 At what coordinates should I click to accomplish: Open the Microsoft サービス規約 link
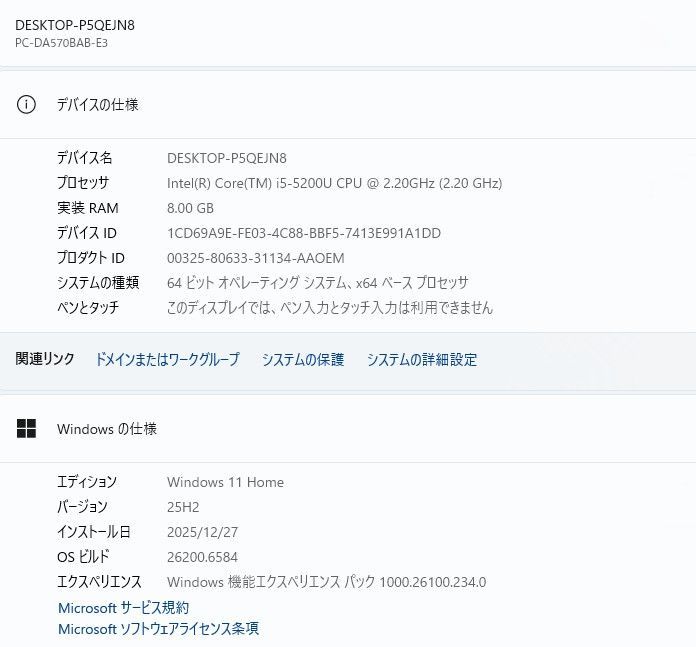click(123, 608)
